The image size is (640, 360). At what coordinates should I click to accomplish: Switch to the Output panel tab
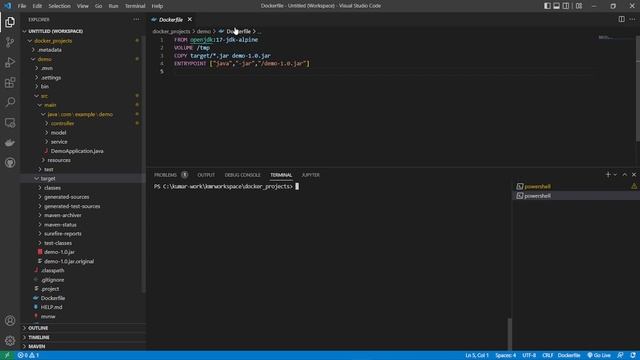pos(206,175)
